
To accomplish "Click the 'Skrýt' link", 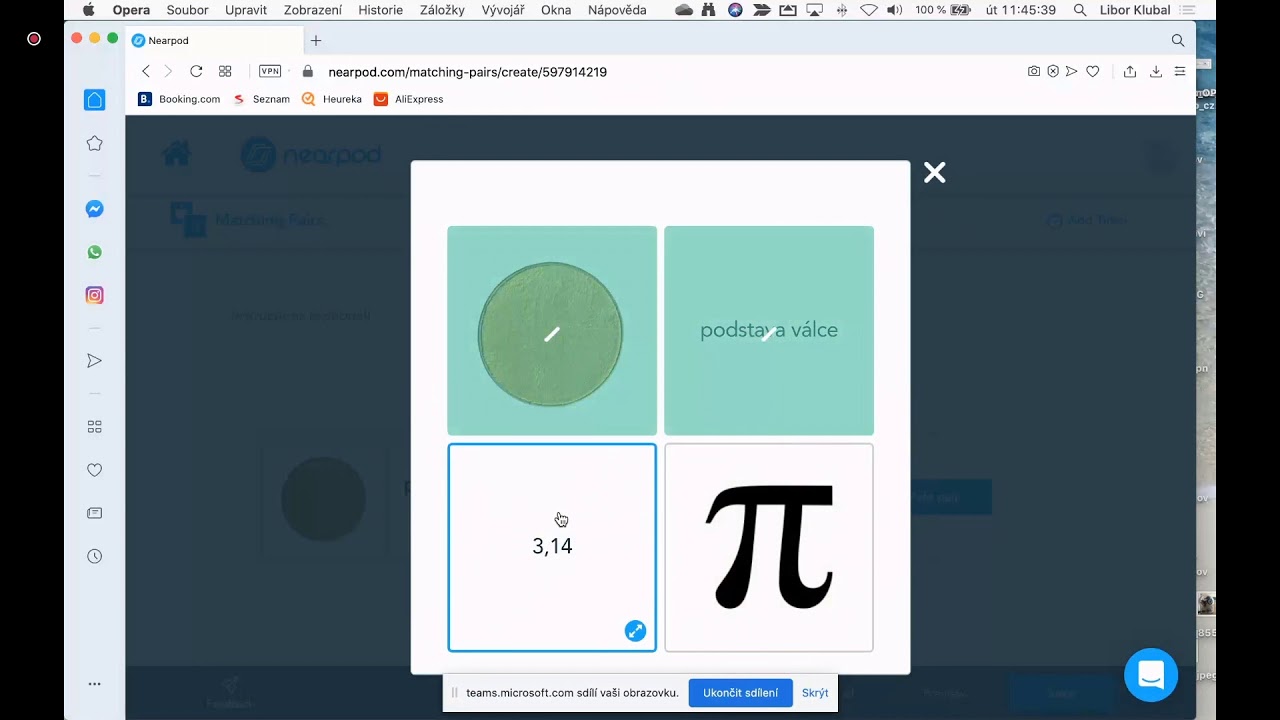I will (x=815, y=693).
